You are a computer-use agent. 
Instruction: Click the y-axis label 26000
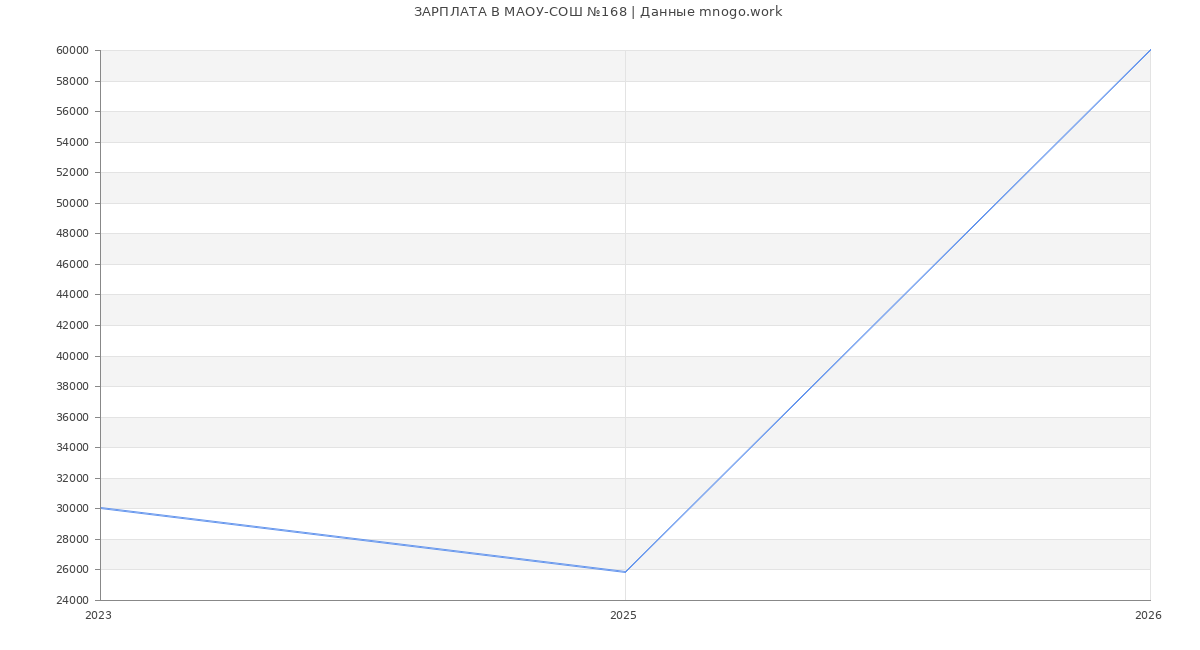pyautogui.click(x=73, y=569)
